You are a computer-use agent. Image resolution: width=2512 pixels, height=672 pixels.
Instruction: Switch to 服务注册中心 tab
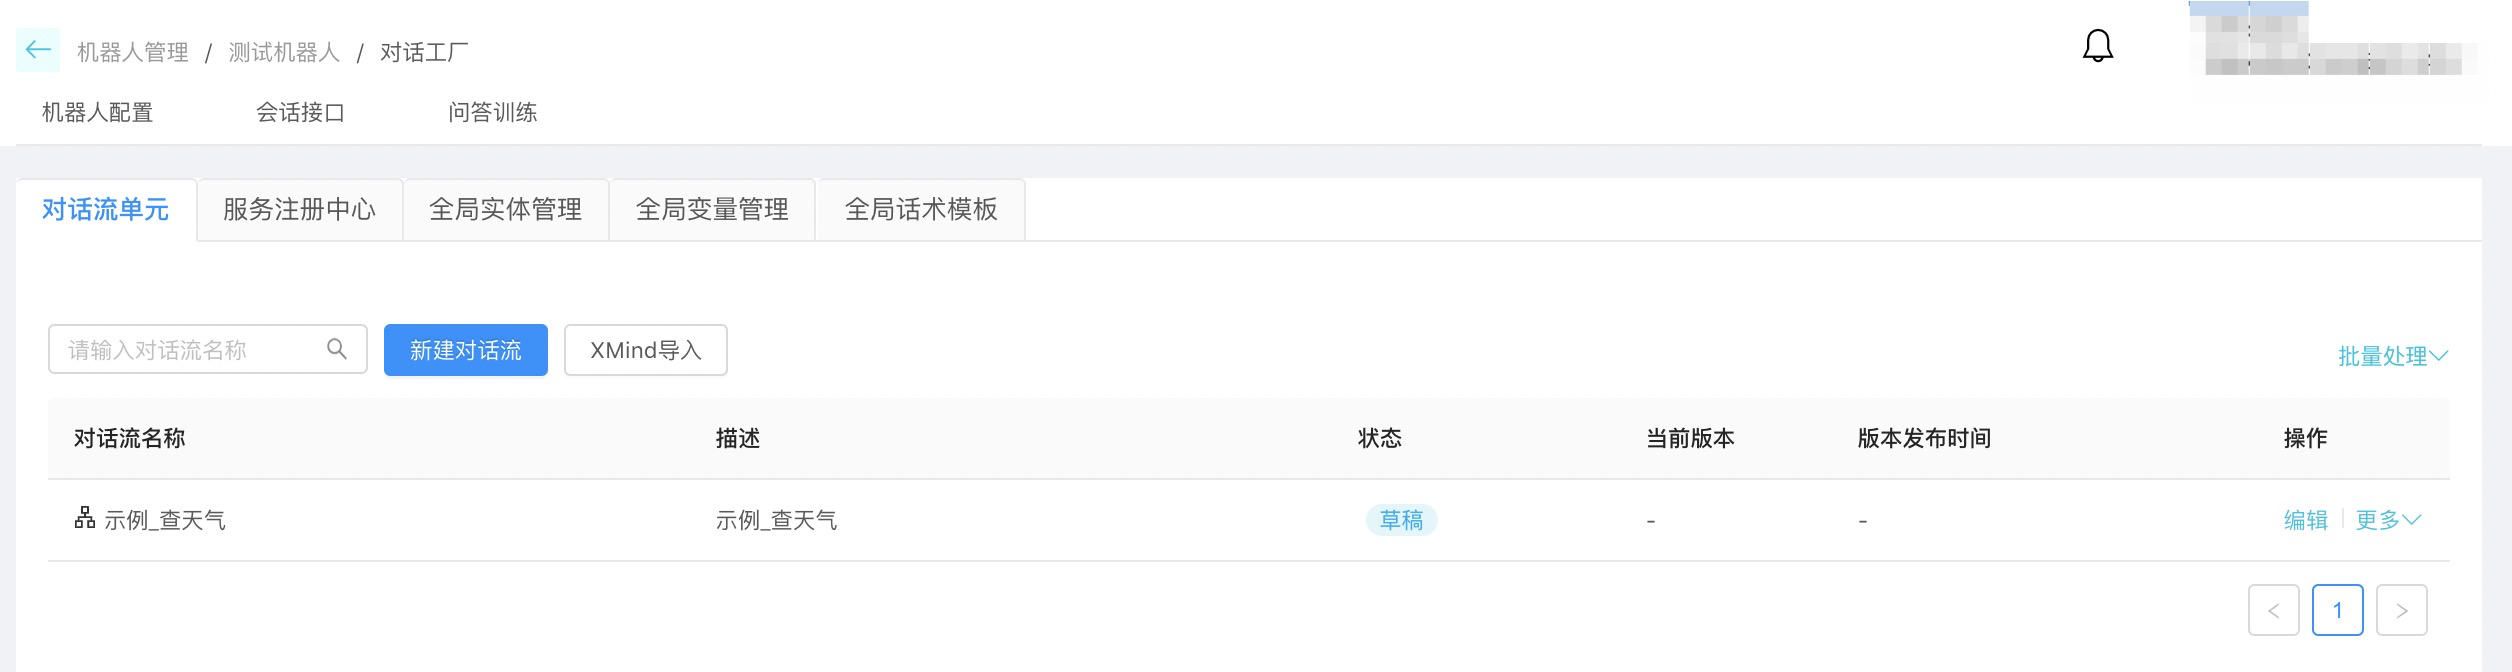coord(300,209)
